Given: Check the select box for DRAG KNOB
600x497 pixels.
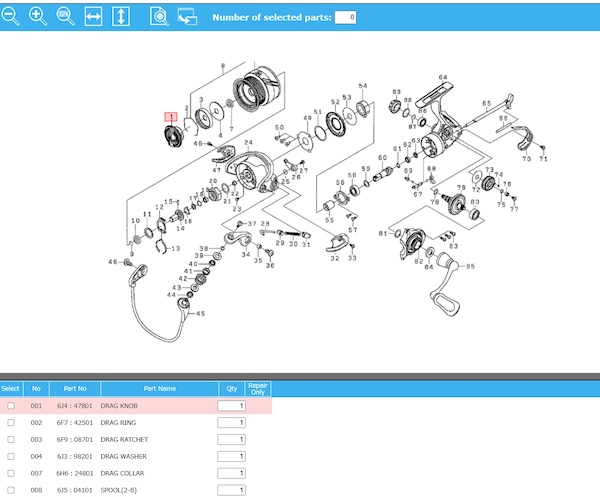Looking at the screenshot, I should click(x=11, y=406).
